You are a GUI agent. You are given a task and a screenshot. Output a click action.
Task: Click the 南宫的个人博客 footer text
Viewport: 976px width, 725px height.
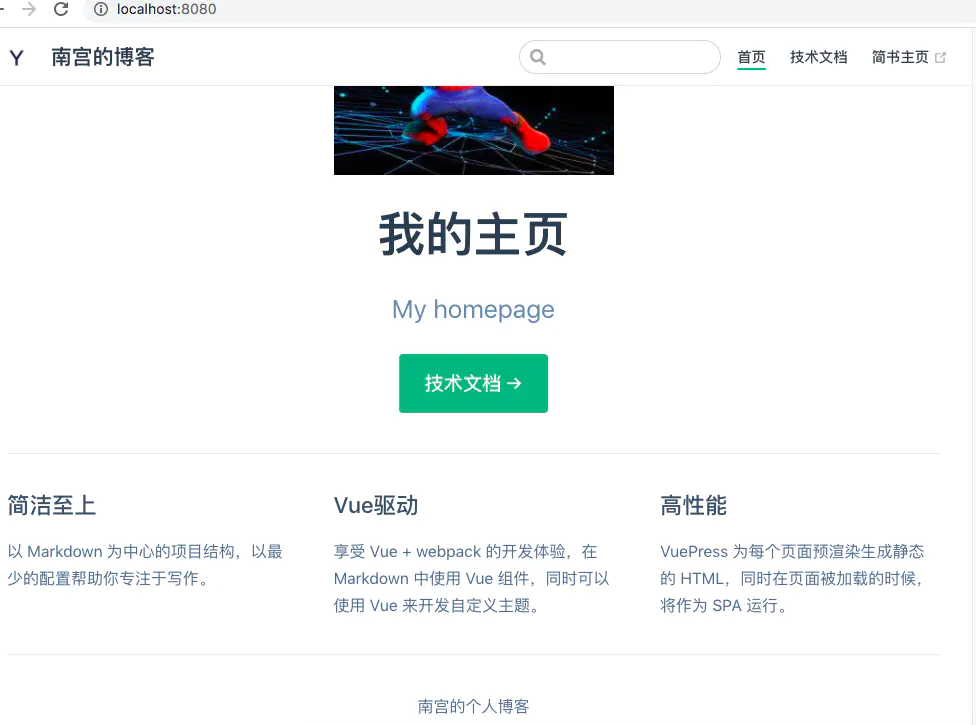tap(473, 706)
